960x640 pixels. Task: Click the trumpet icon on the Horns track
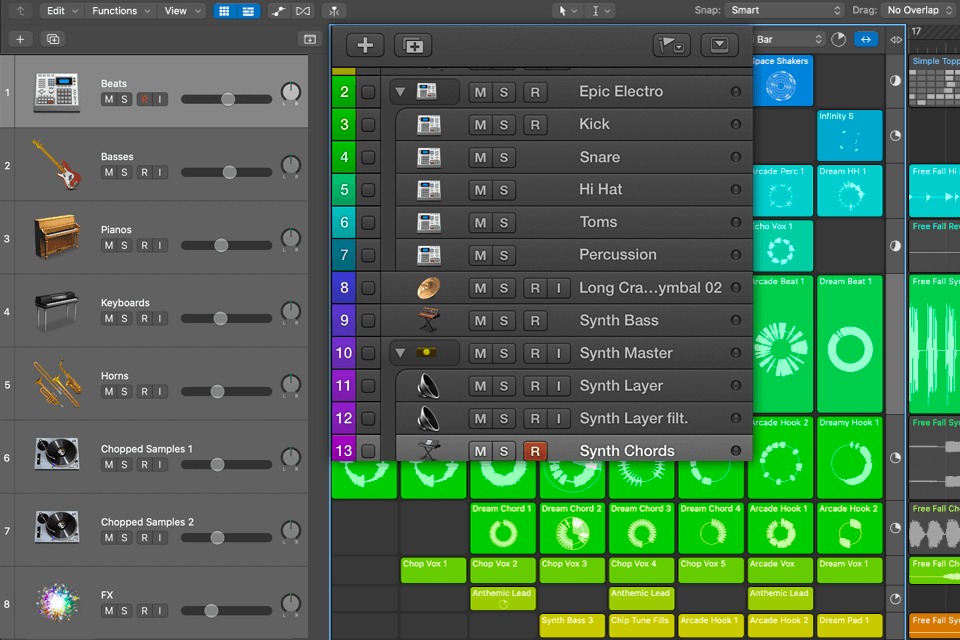[x=56, y=383]
